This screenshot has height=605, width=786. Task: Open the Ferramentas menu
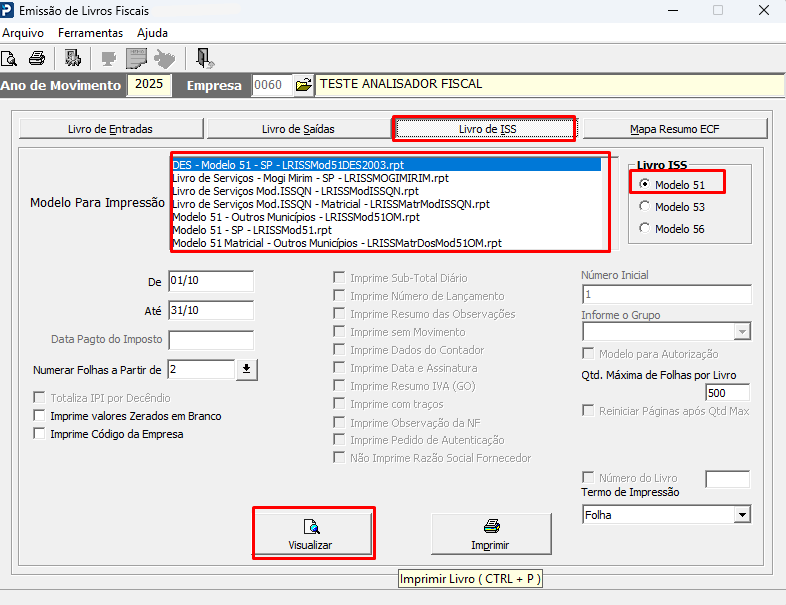click(x=90, y=33)
